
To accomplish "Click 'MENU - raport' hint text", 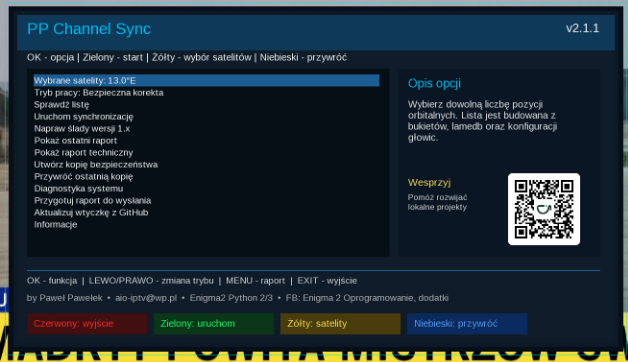I will coord(255,281).
